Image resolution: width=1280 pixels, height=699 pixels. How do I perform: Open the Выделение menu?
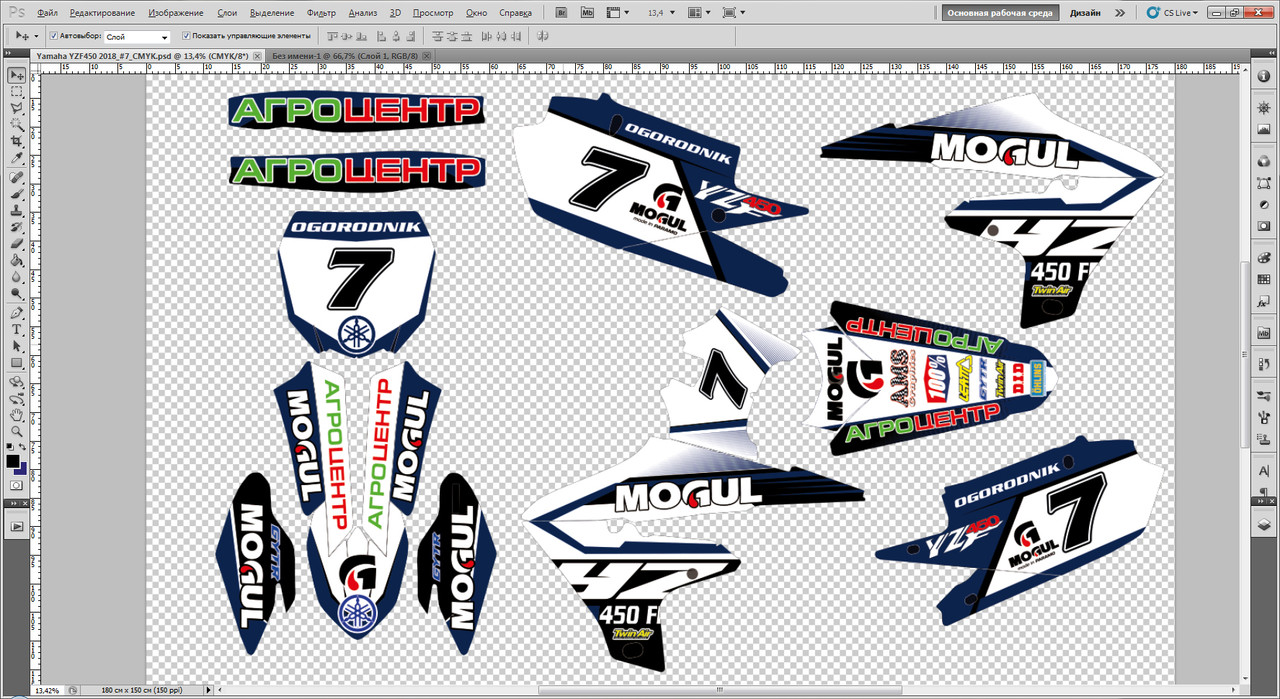click(x=271, y=13)
